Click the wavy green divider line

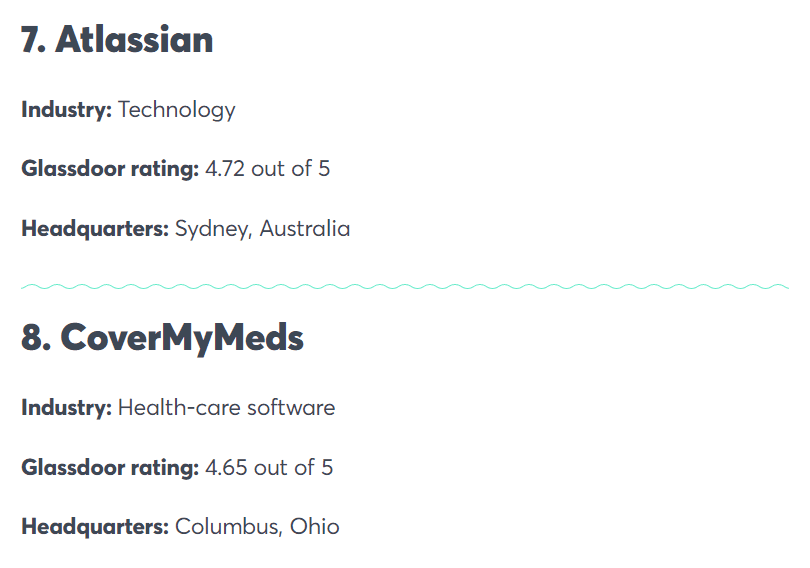click(405, 288)
